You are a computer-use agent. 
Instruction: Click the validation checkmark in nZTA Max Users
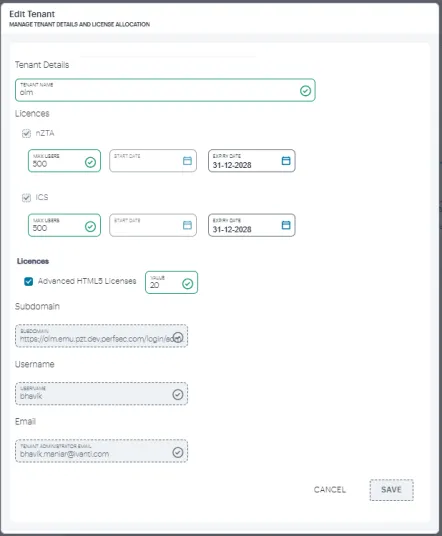tap(90, 162)
